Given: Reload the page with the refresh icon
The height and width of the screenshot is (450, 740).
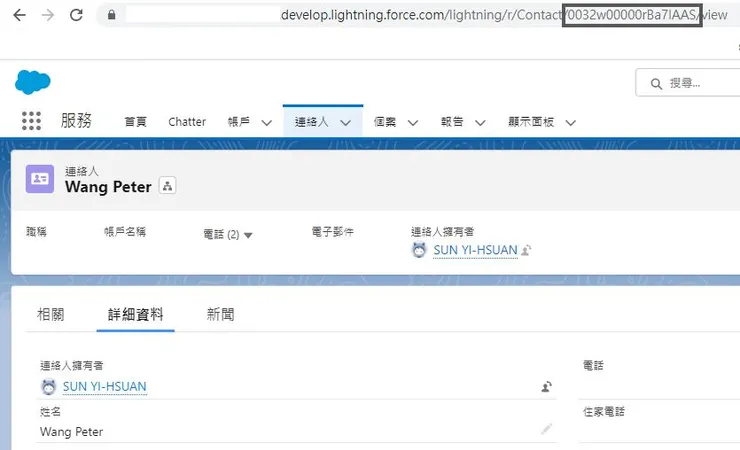Looking at the screenshot, I should pyautogui.click(x=76, y=15).
